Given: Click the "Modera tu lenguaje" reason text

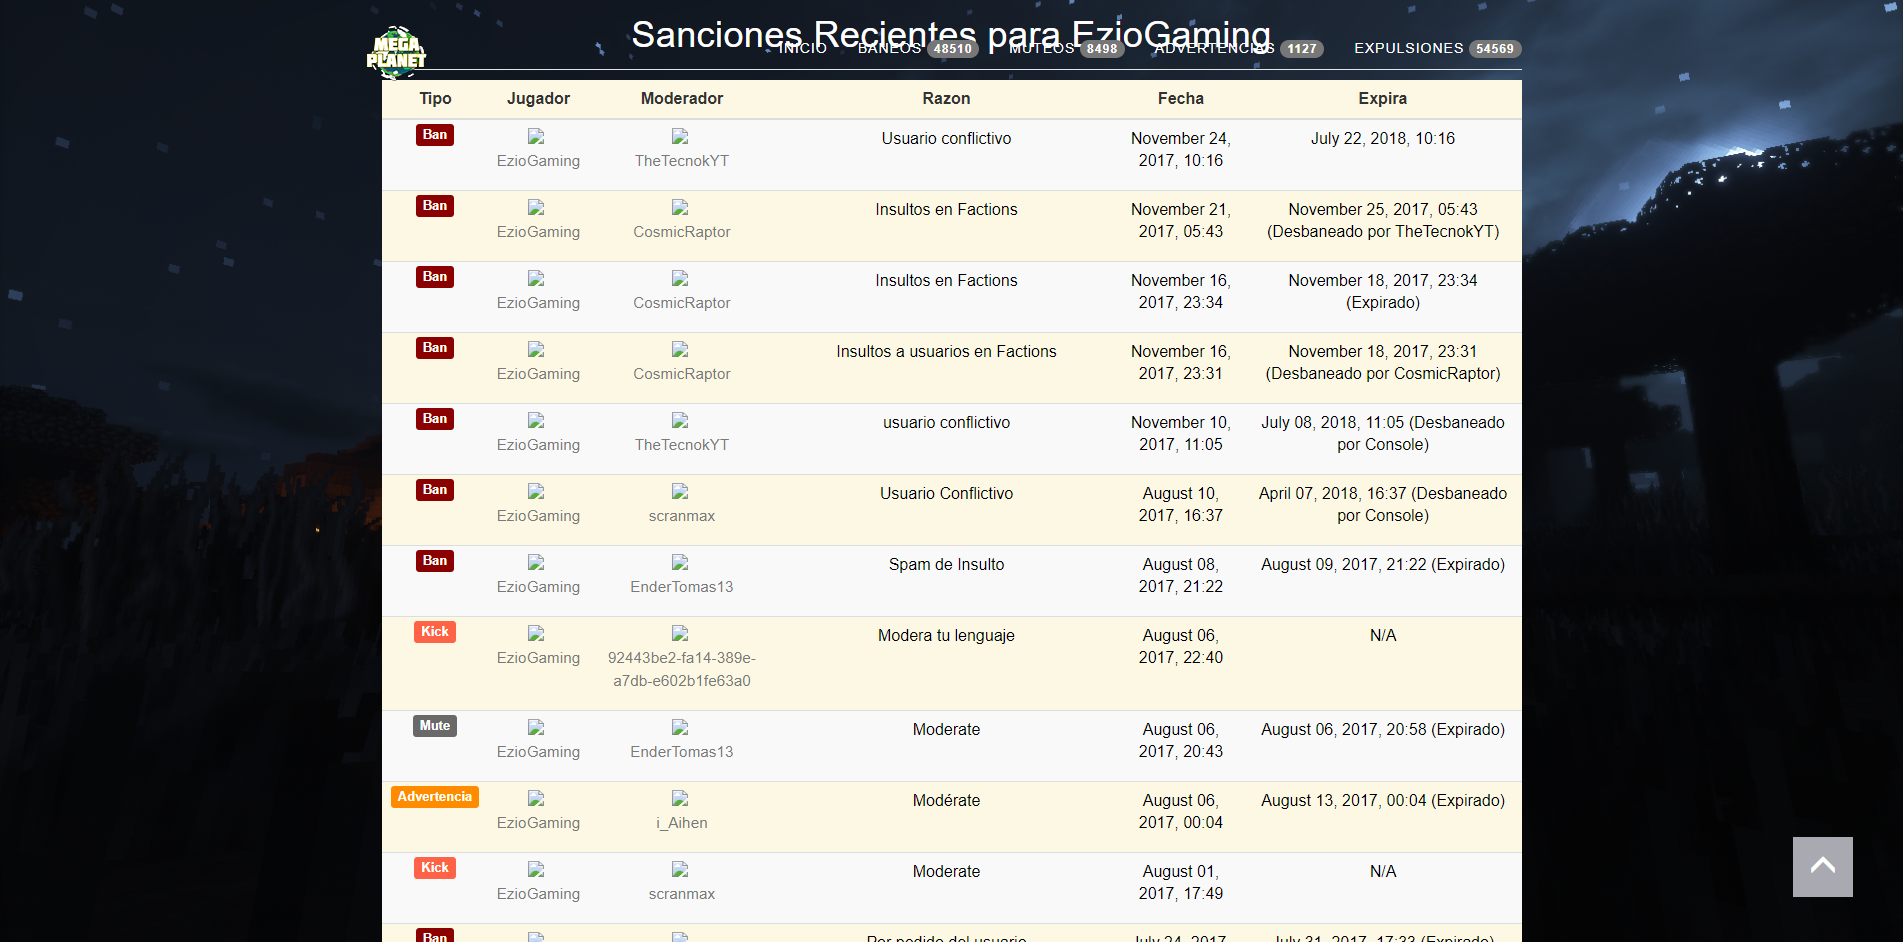Looking at the screenshot, I should click(x=946, y=636).
